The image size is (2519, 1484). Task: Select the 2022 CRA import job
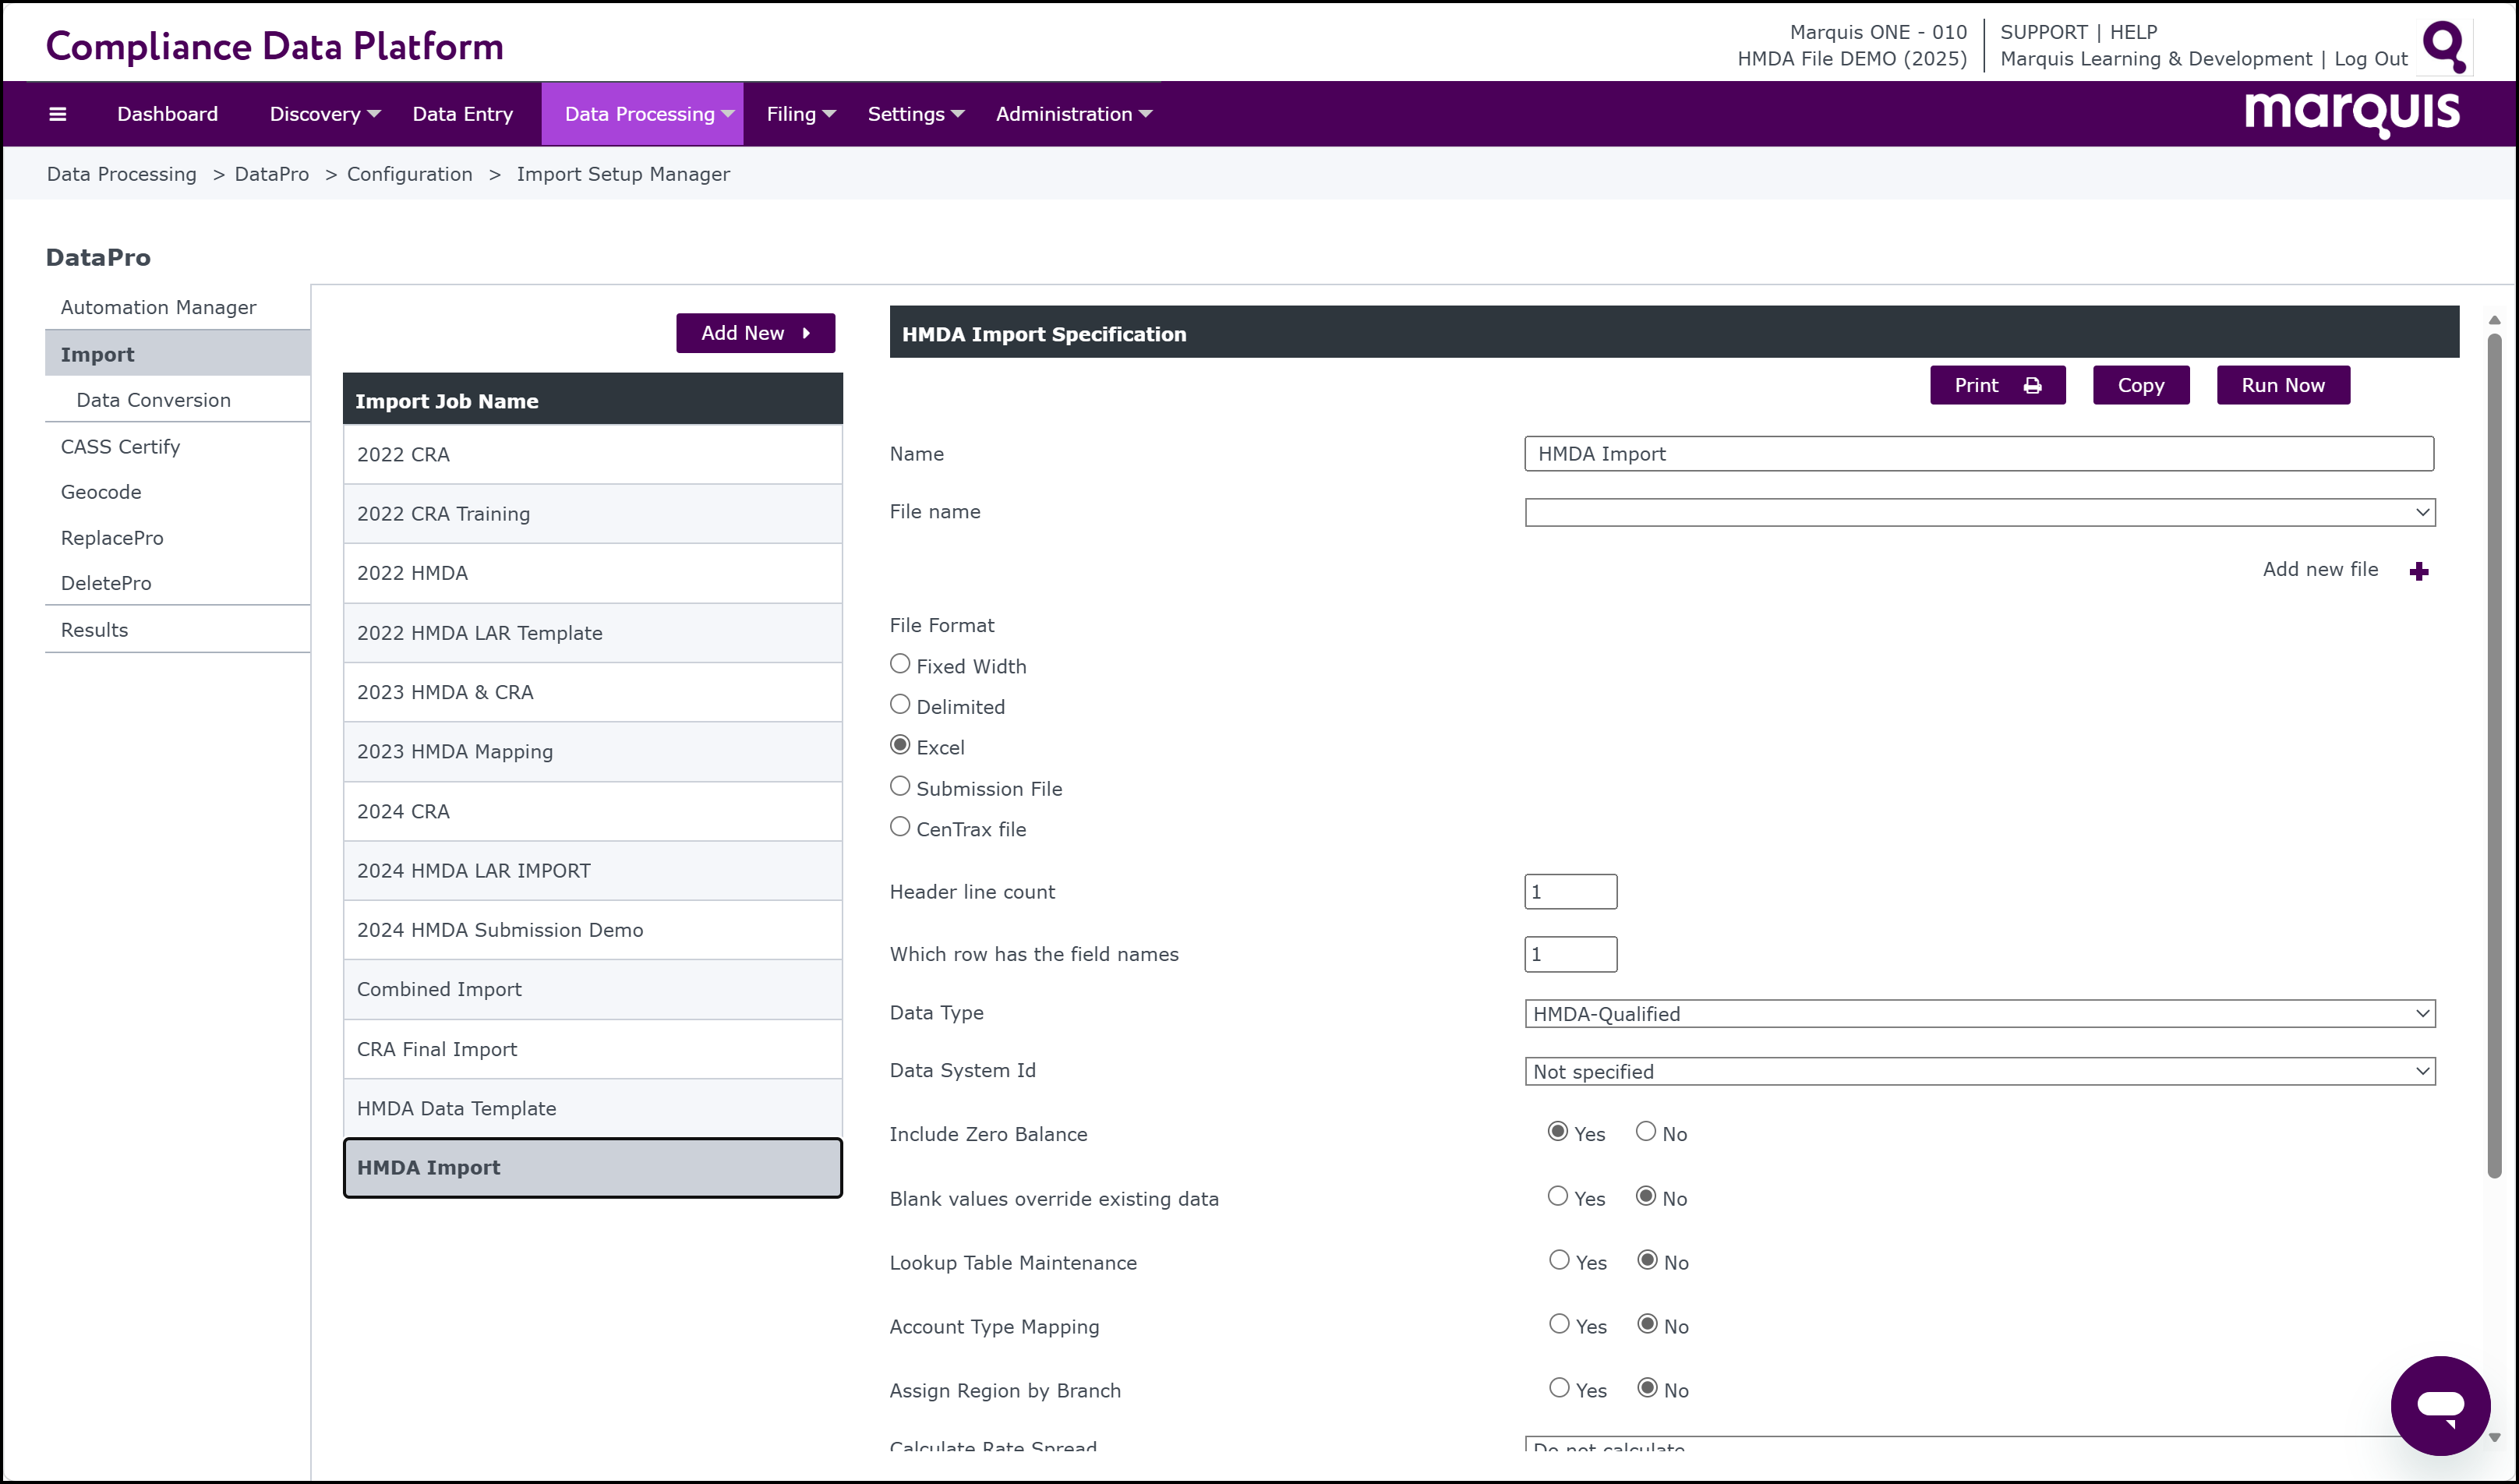click(x=592, y=455)
